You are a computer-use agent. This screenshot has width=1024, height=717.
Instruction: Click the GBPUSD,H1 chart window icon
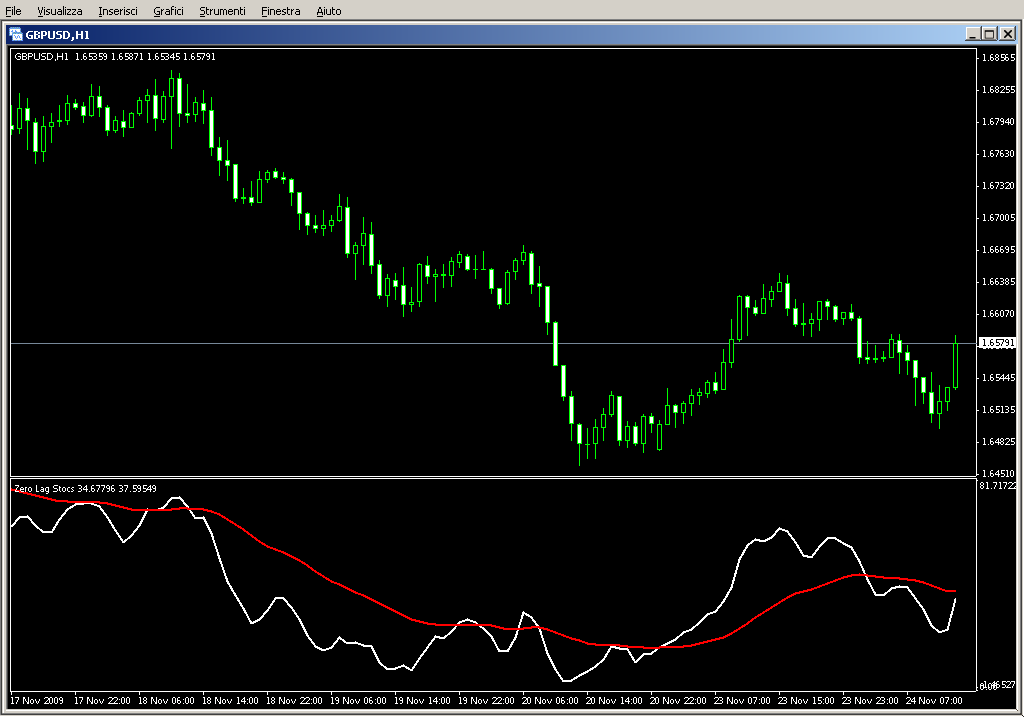tap(16, 35)
